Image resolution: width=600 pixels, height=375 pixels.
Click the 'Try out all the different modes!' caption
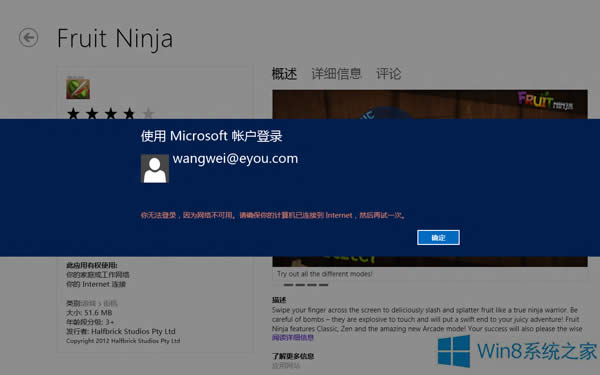tap(324, 274)
